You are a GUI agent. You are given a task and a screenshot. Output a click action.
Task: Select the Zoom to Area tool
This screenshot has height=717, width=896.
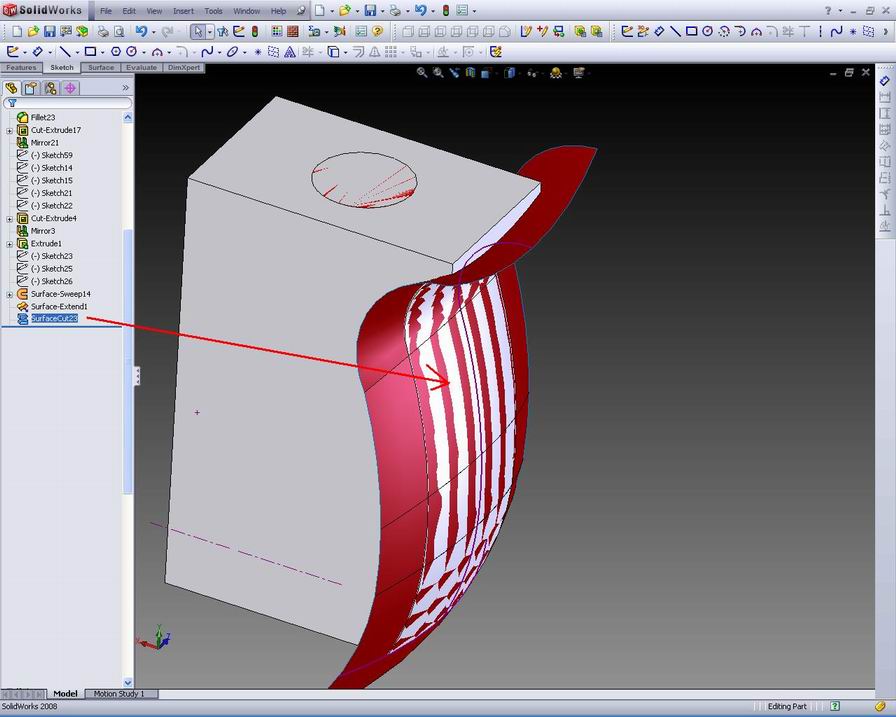(438, 73)
